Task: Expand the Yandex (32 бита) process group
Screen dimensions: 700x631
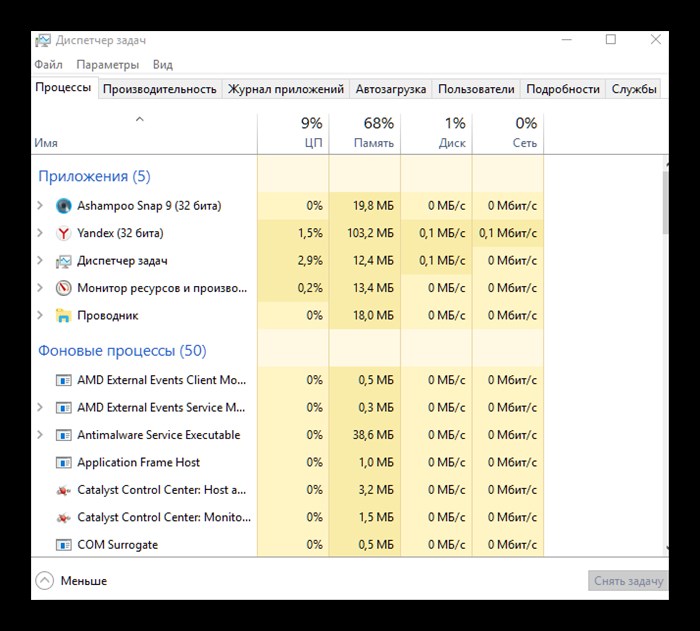Action: coord(40,233)
